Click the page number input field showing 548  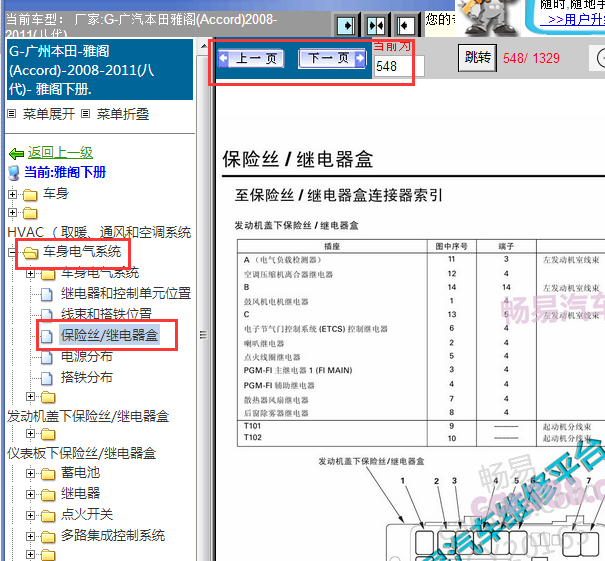point(399,66)
